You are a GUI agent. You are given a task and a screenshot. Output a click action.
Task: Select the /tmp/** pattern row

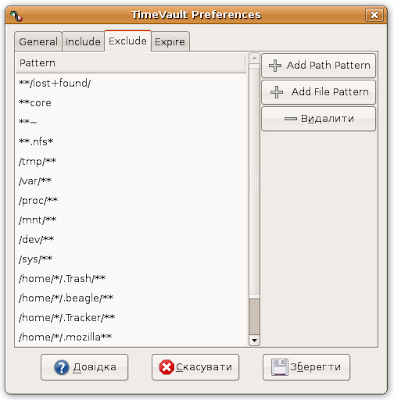tap(131, 161)
